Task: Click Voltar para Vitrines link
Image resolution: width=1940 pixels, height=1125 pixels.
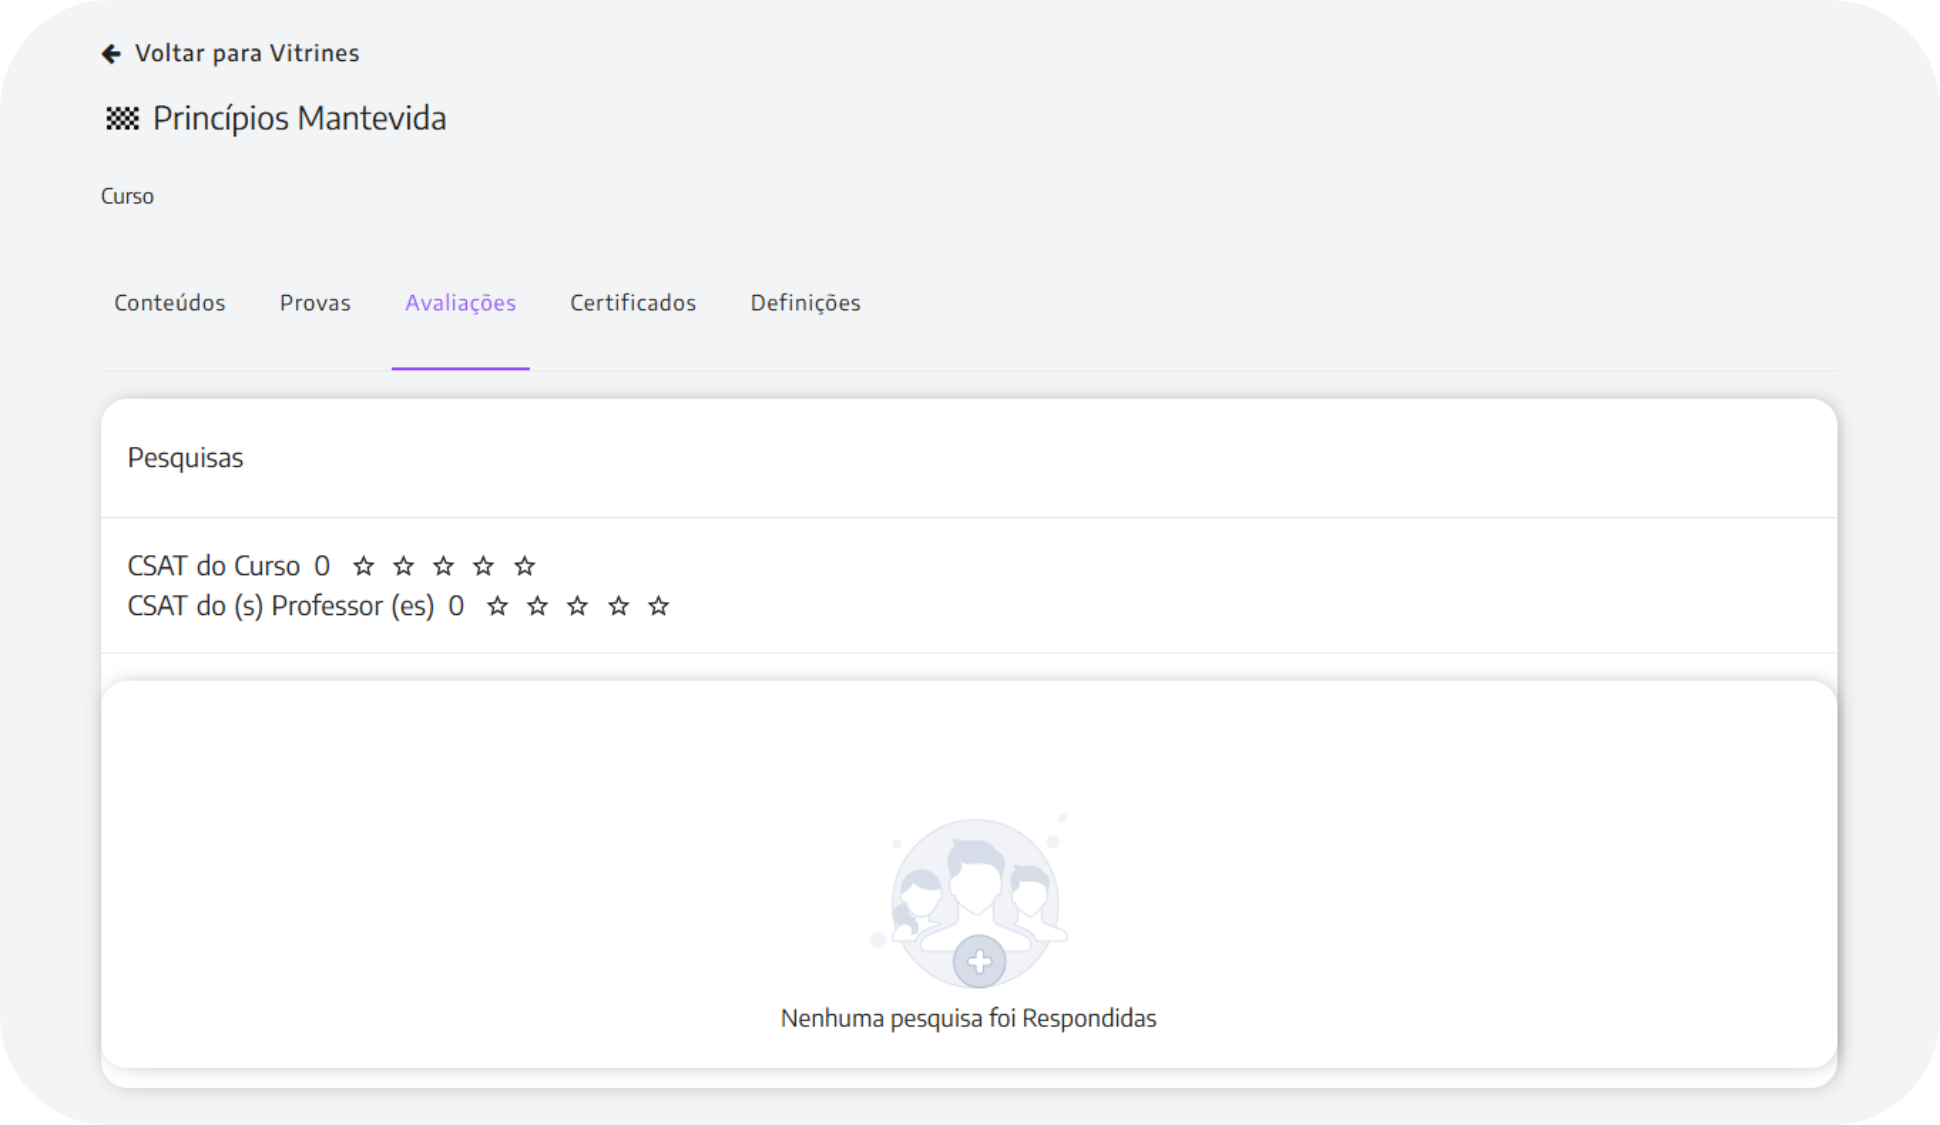Action: 247,54
